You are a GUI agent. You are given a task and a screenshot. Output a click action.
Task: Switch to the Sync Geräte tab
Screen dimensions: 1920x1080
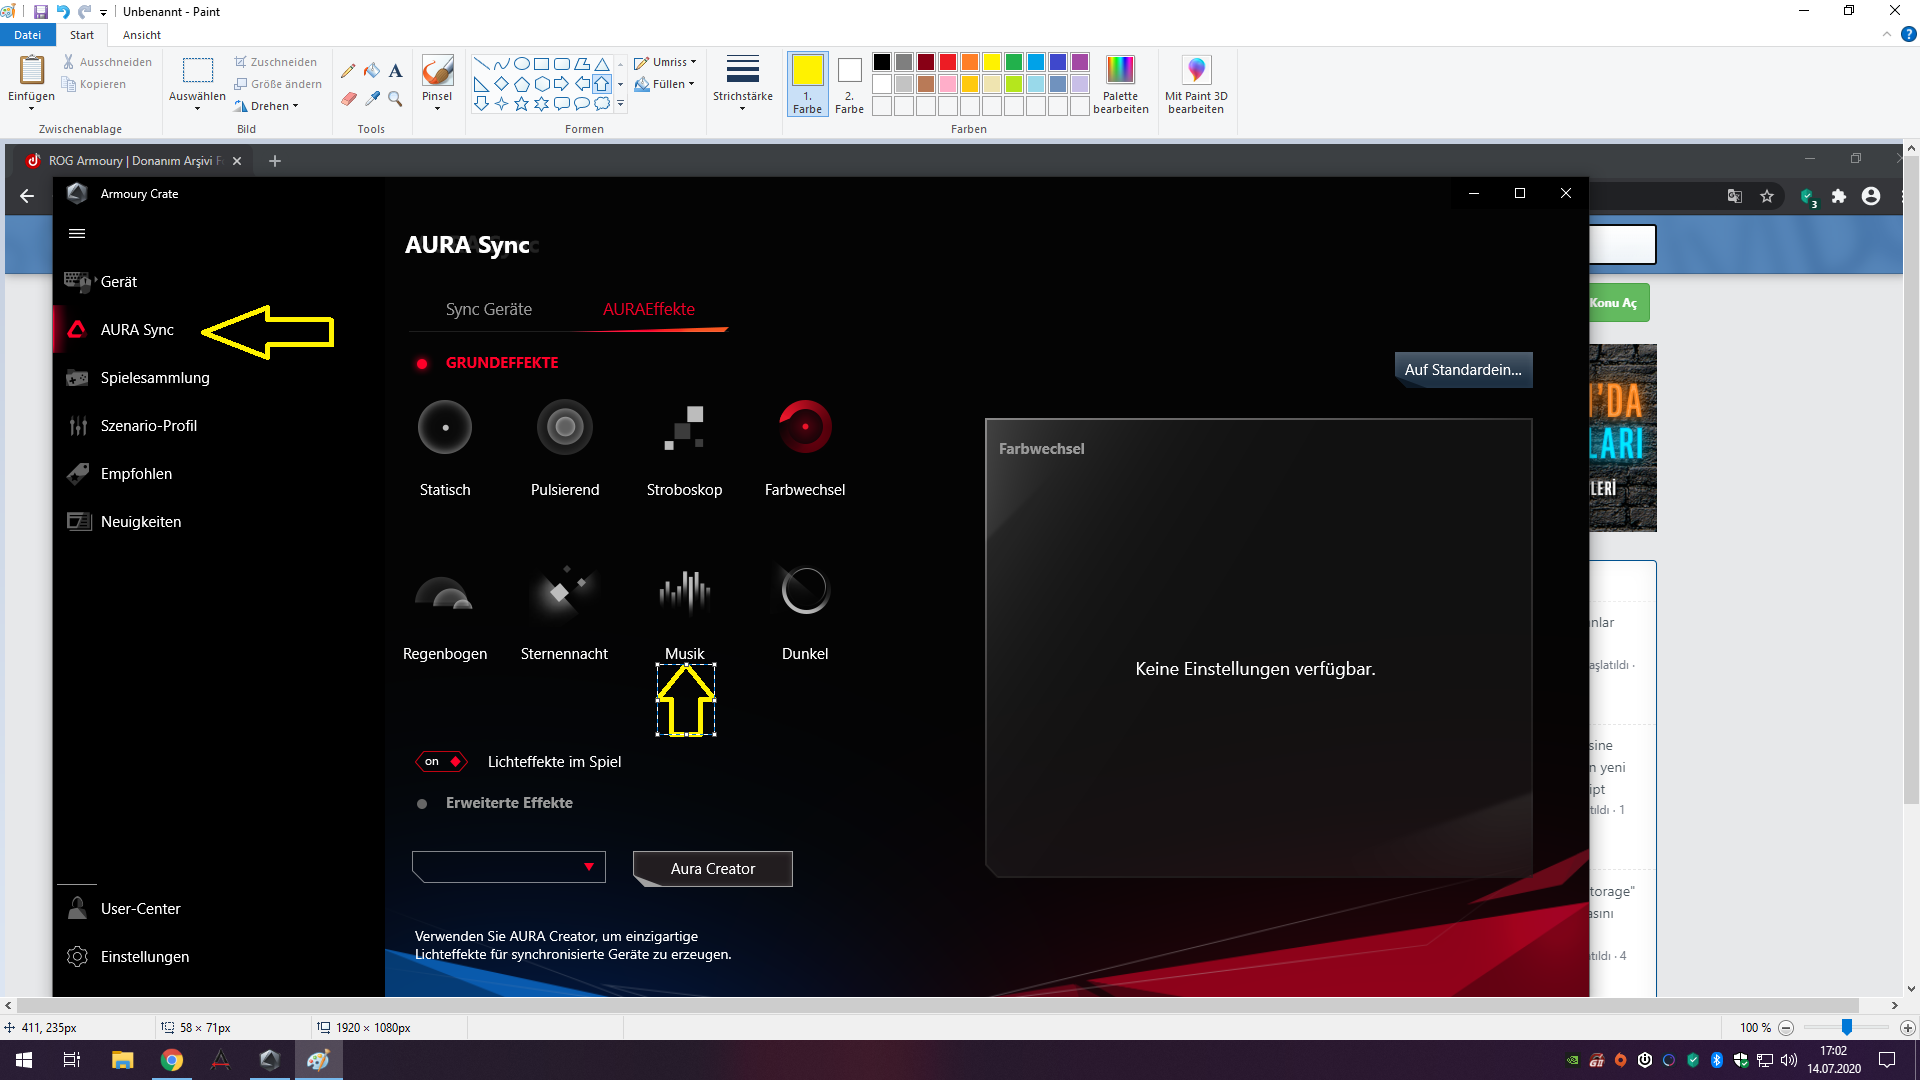tap(488, 310)
